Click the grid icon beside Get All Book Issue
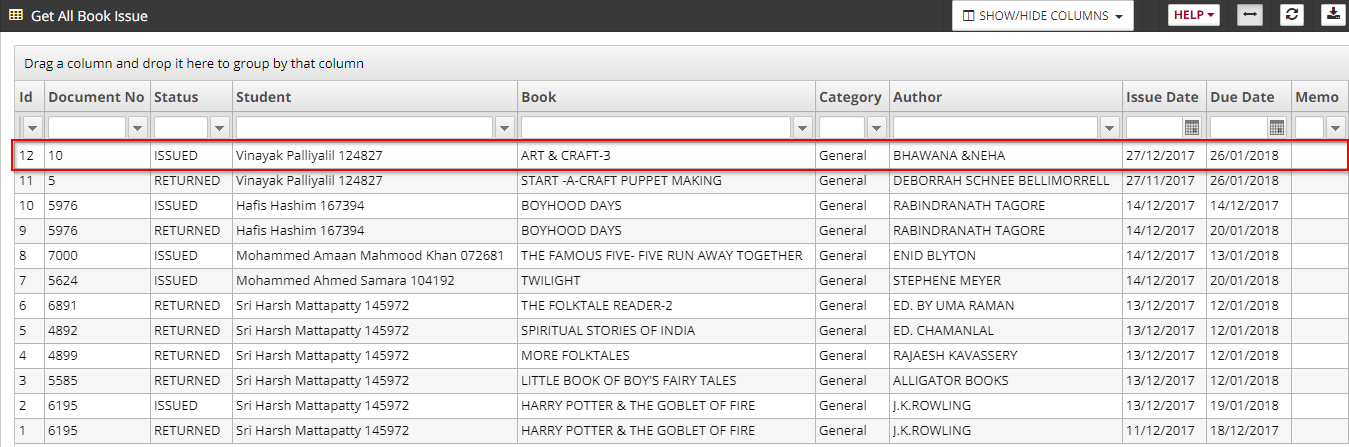Screen dimensions: 1349x447 (x=16, y=15)
